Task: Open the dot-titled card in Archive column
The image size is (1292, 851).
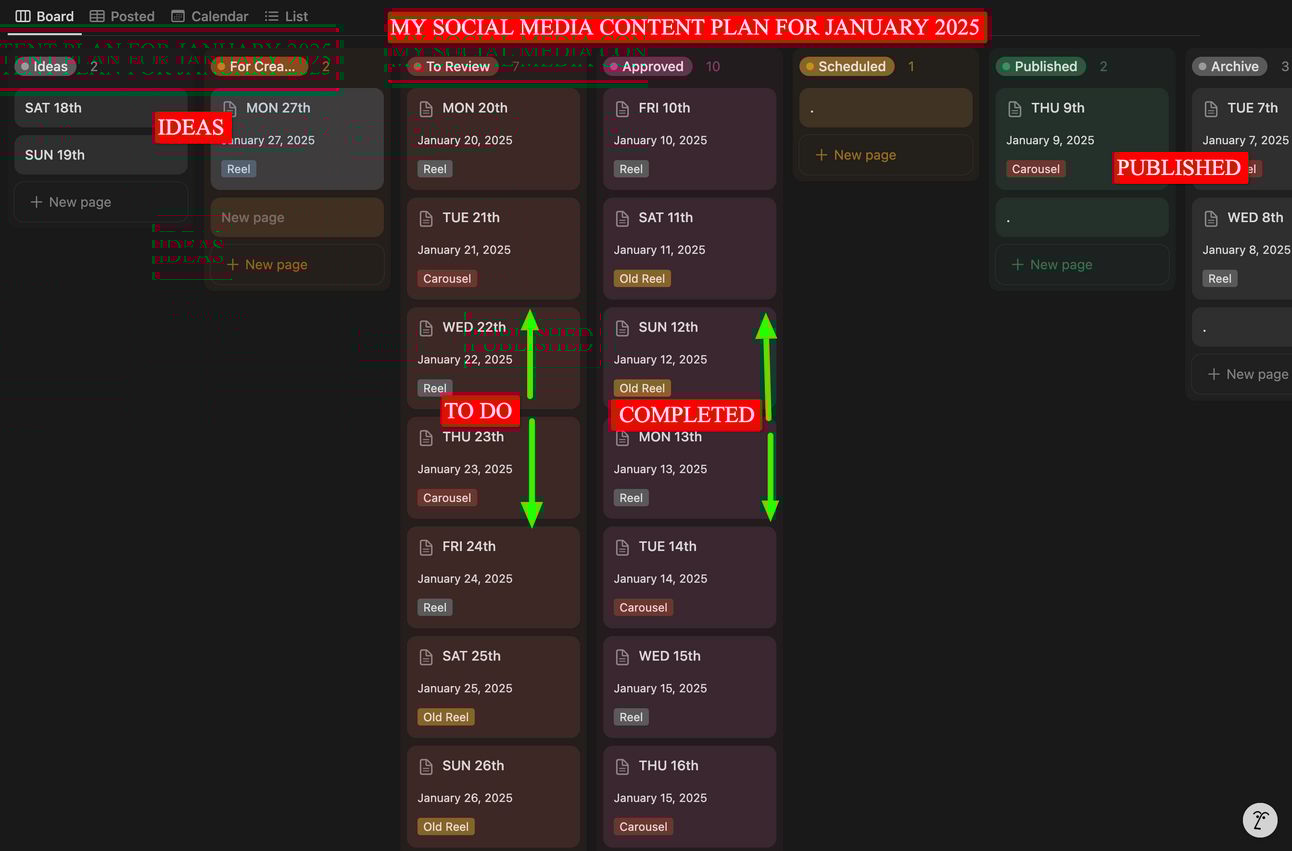Action: (1242, 327)
